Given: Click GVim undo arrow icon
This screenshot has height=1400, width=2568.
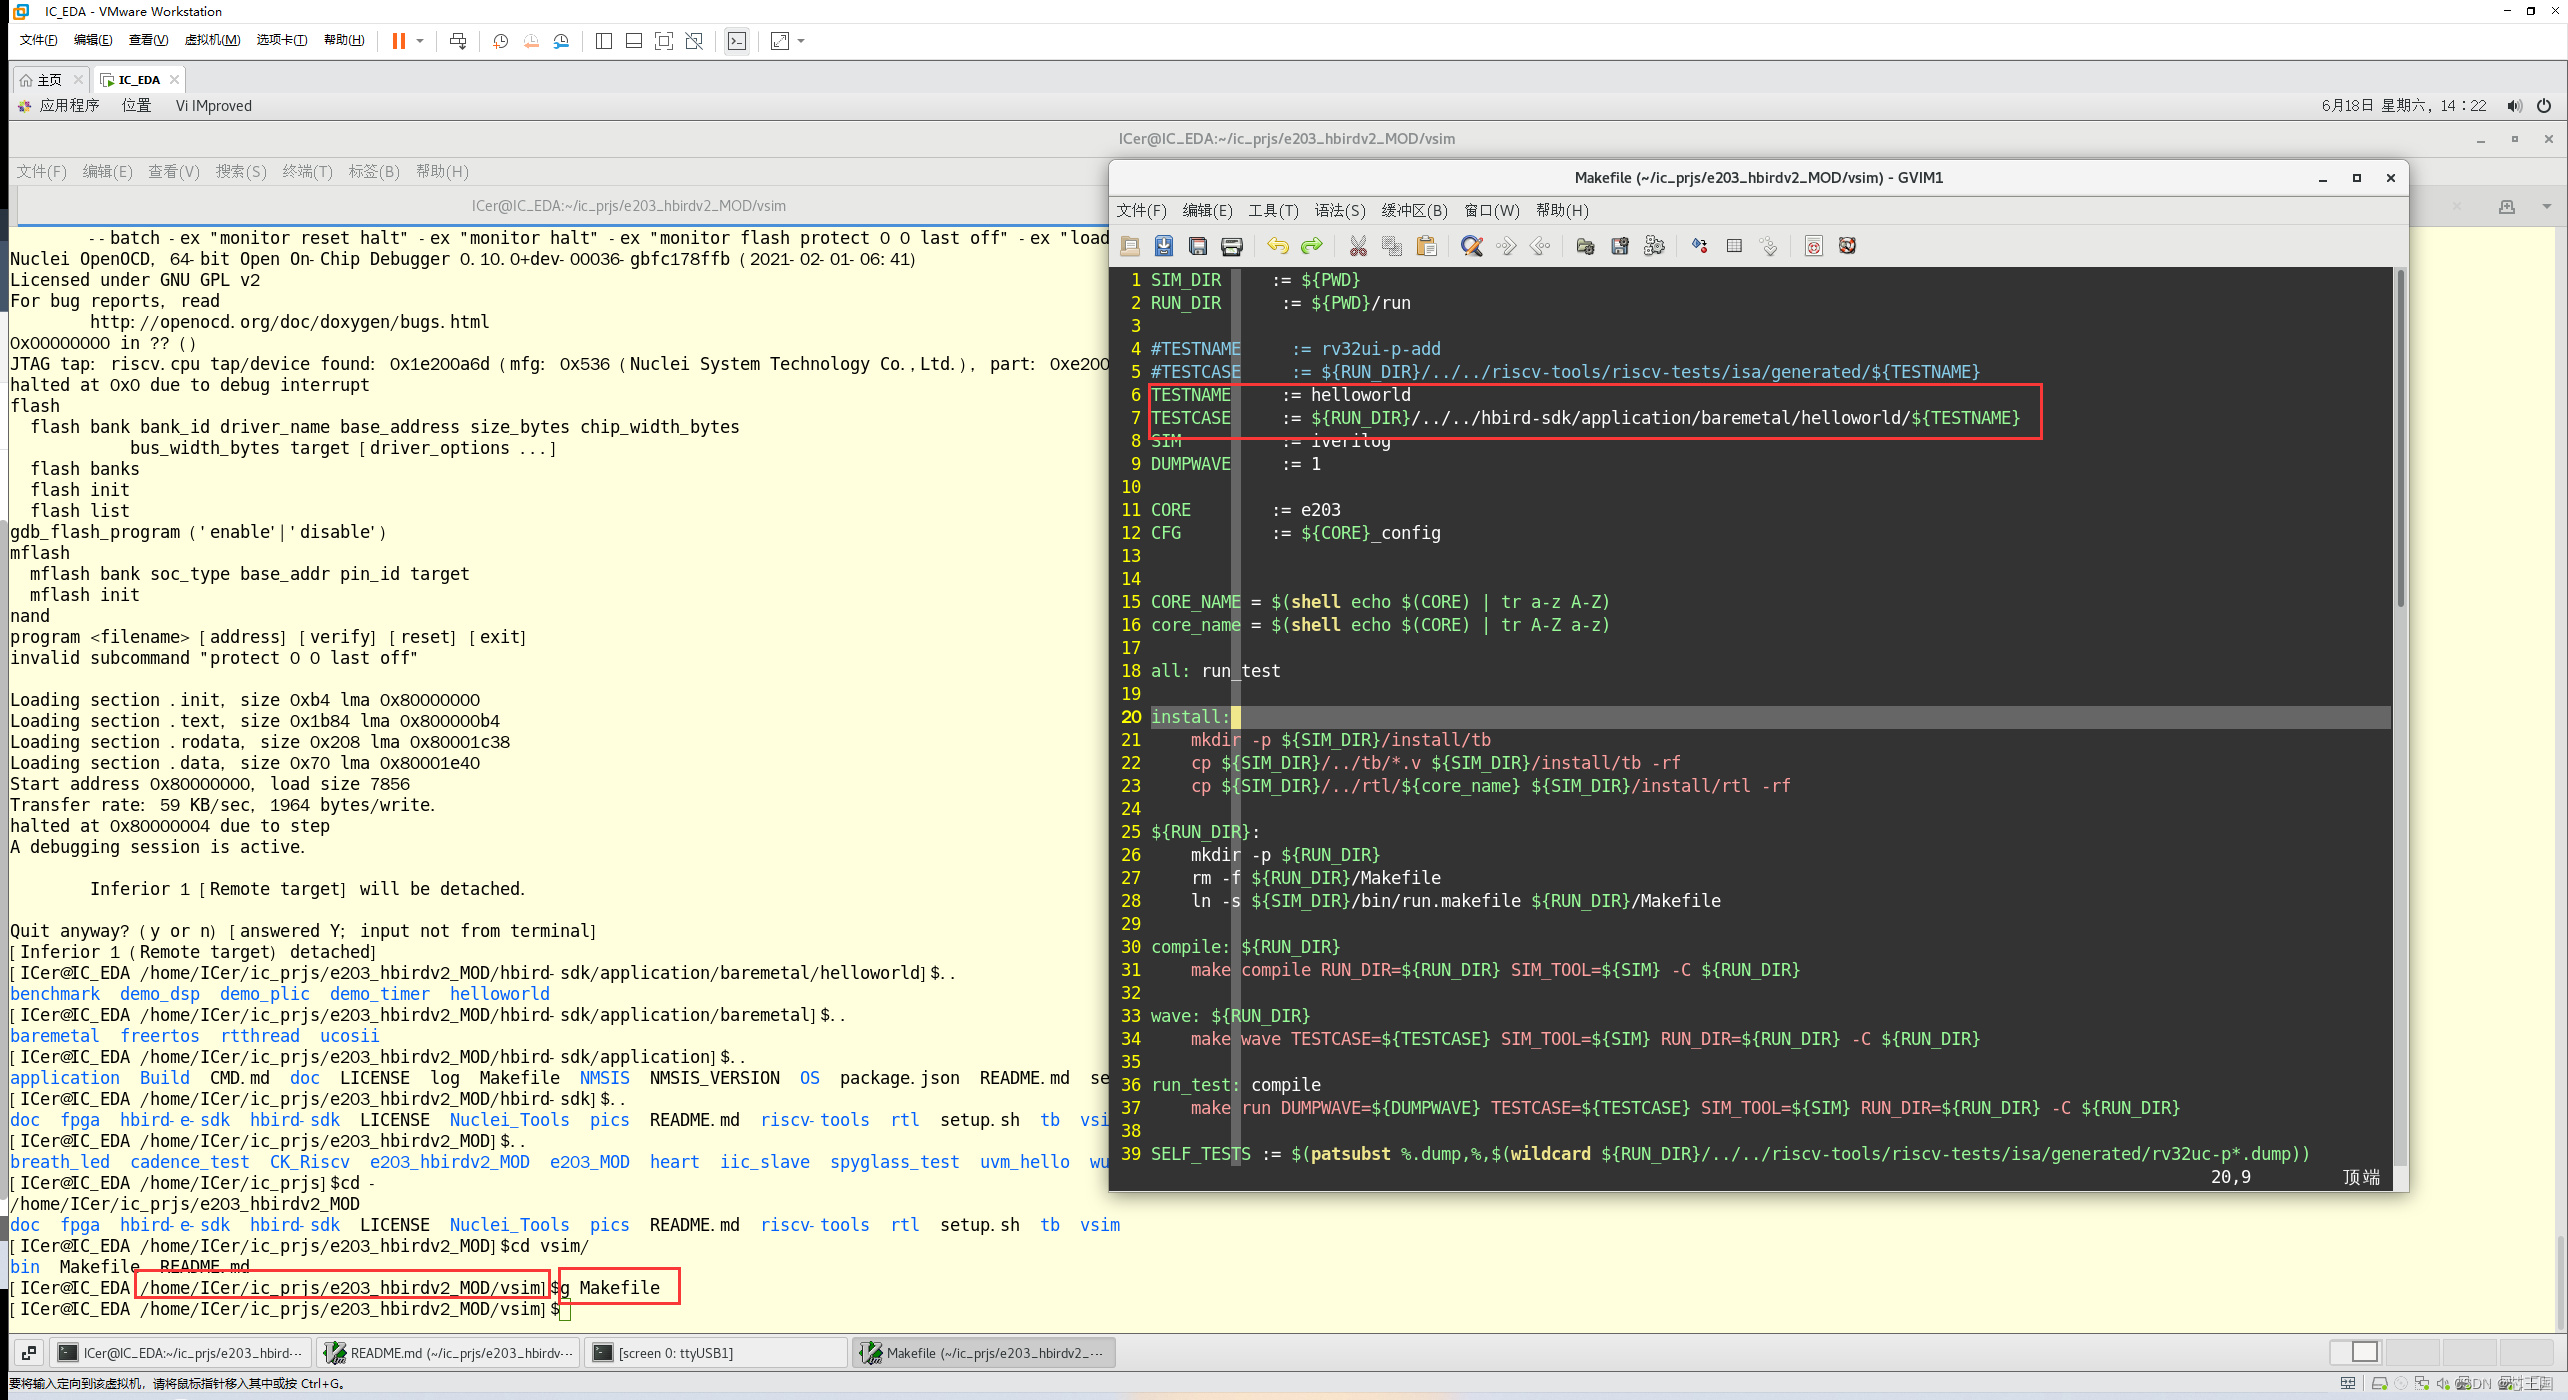Looking at the screenshot, I should click(x=1277, y=246).
